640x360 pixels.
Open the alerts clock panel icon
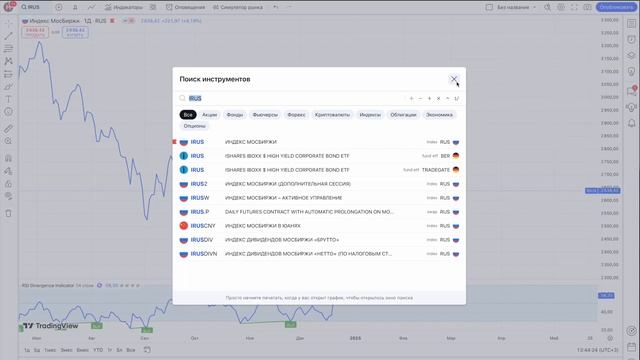tap(631, 39)
